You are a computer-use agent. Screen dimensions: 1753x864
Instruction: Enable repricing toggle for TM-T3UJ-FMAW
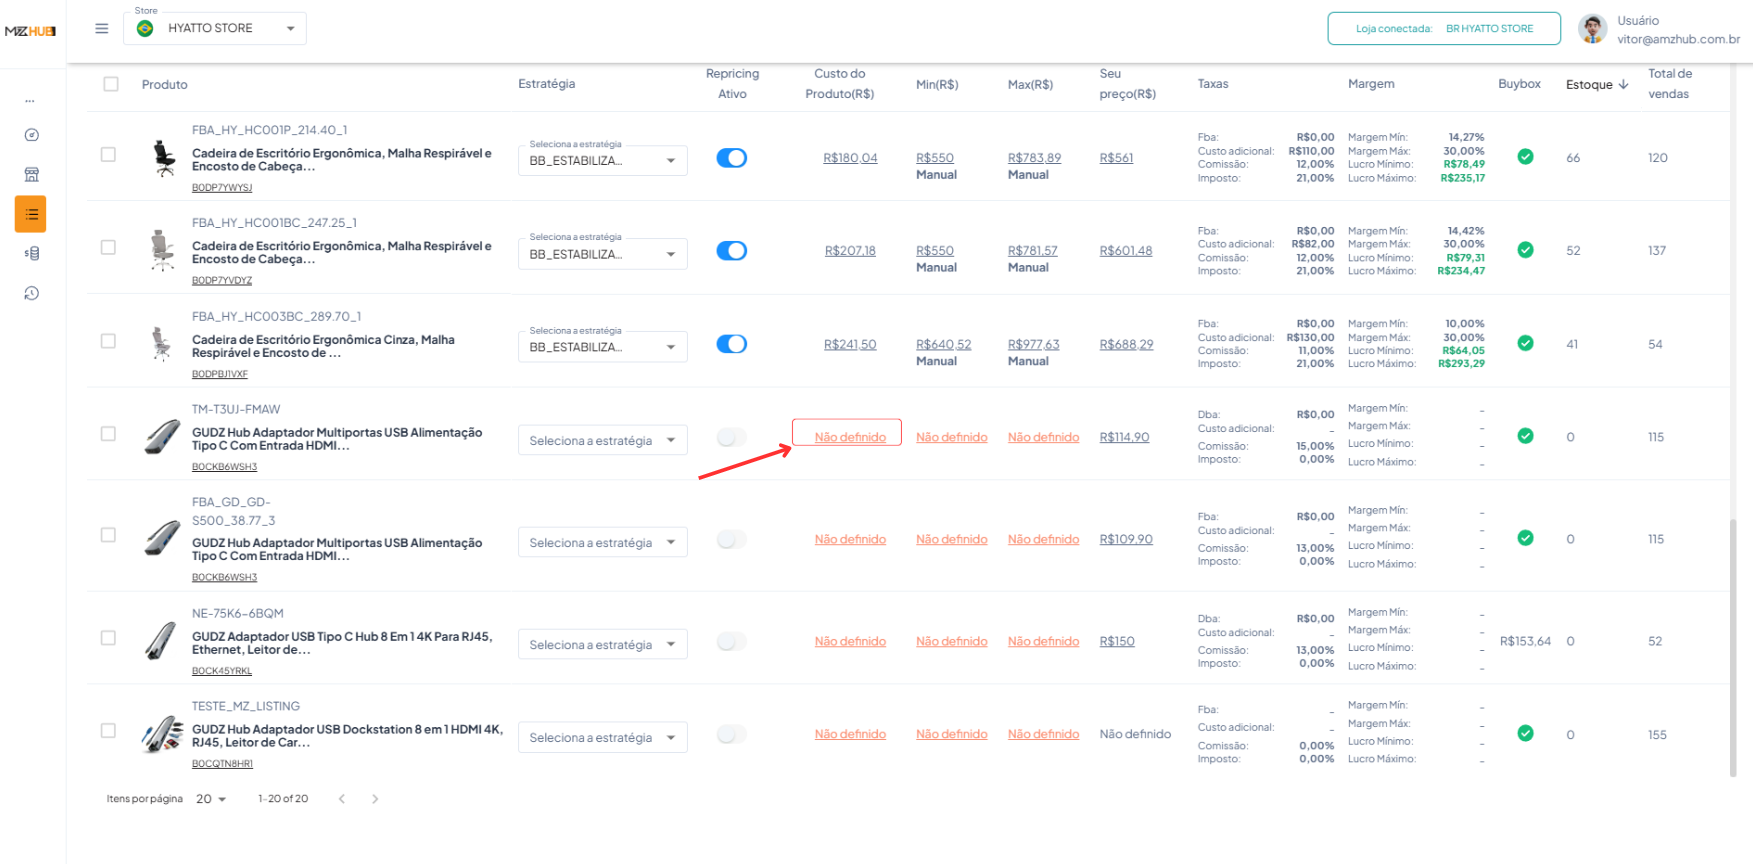click(x=732, y=437)
